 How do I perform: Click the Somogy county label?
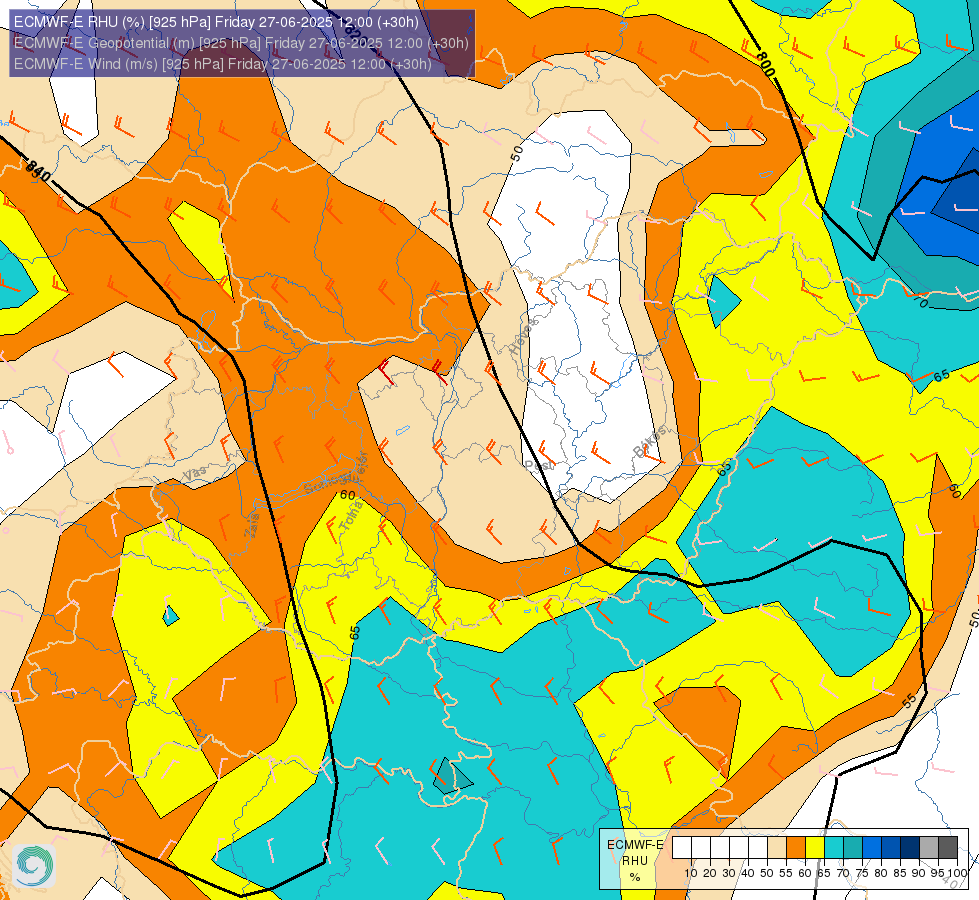click(326, 483)
